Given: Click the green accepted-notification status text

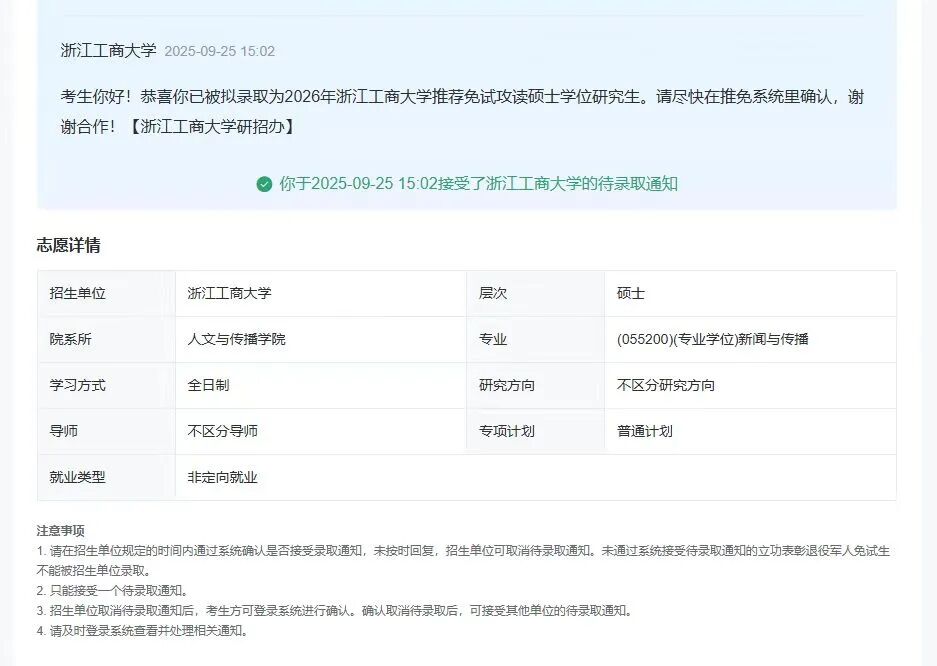Looking at the screenshot, I should 478,184.
